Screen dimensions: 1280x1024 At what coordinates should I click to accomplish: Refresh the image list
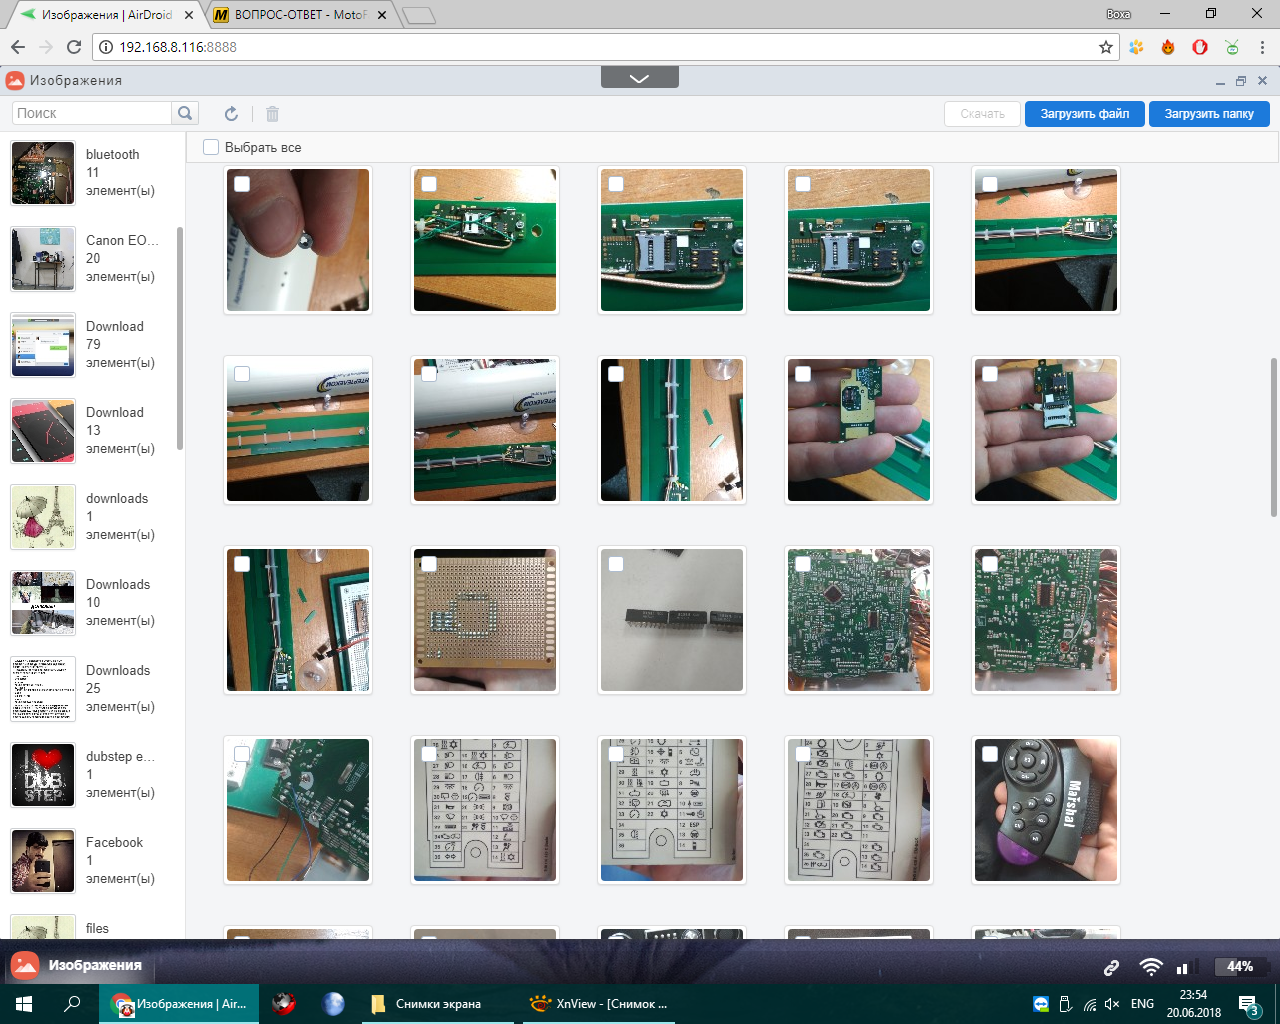231,114
